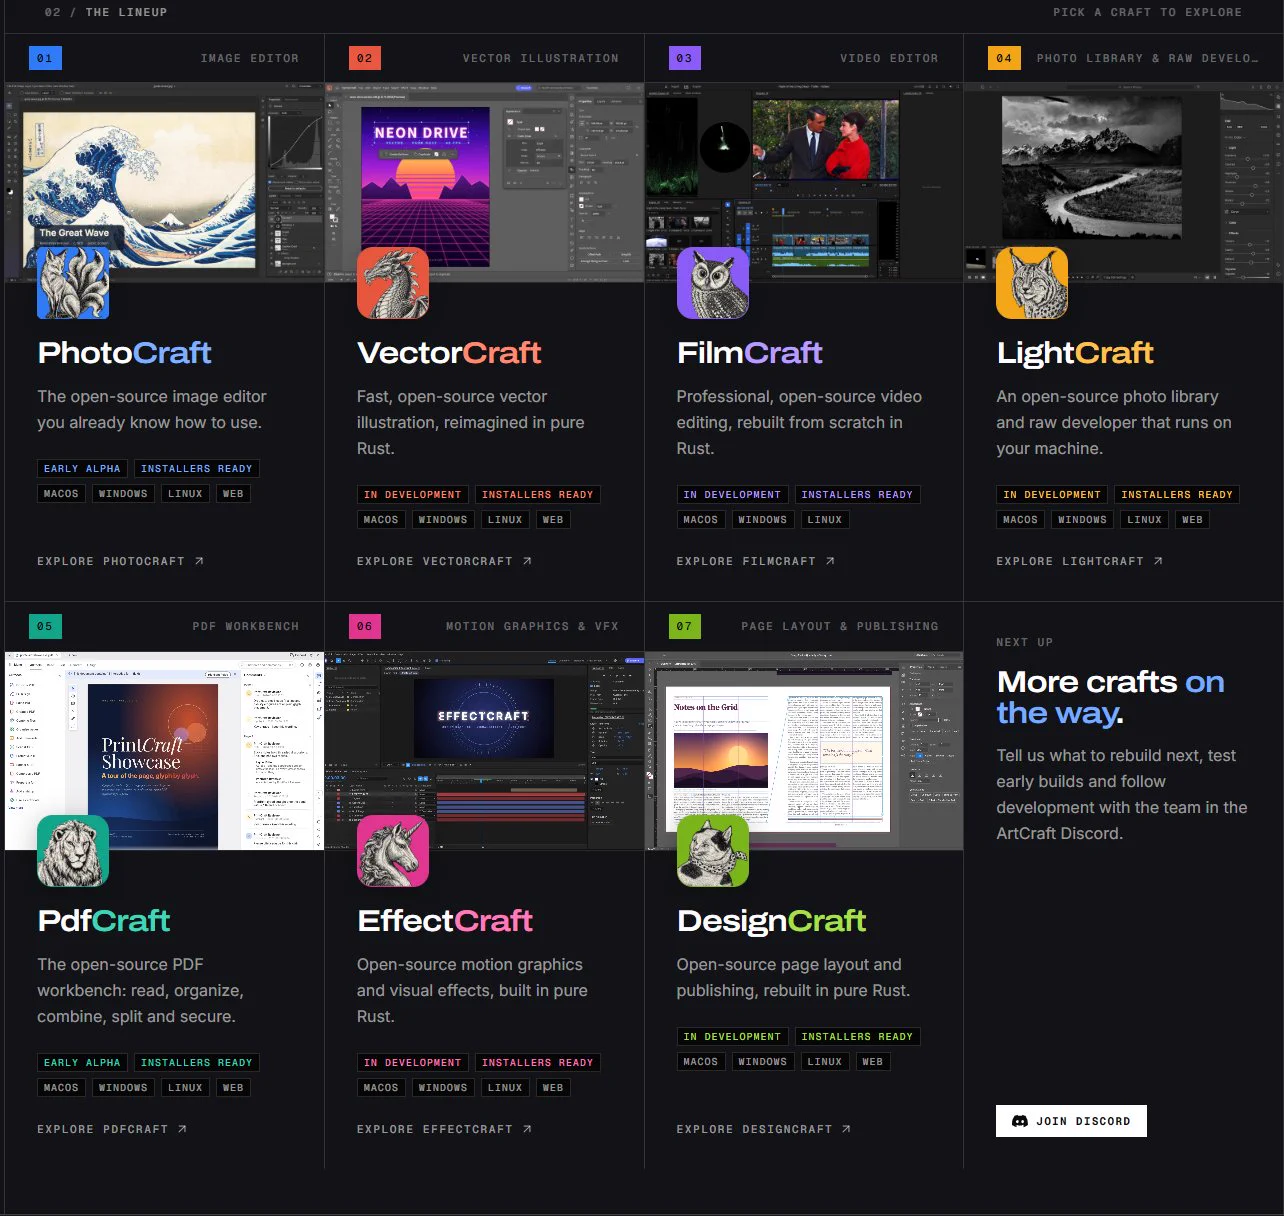The height and width of the screenshot is (1216, 1284).
Task: Open the EffectCraft motion graphics screenshot
Action: coord(484,750)
